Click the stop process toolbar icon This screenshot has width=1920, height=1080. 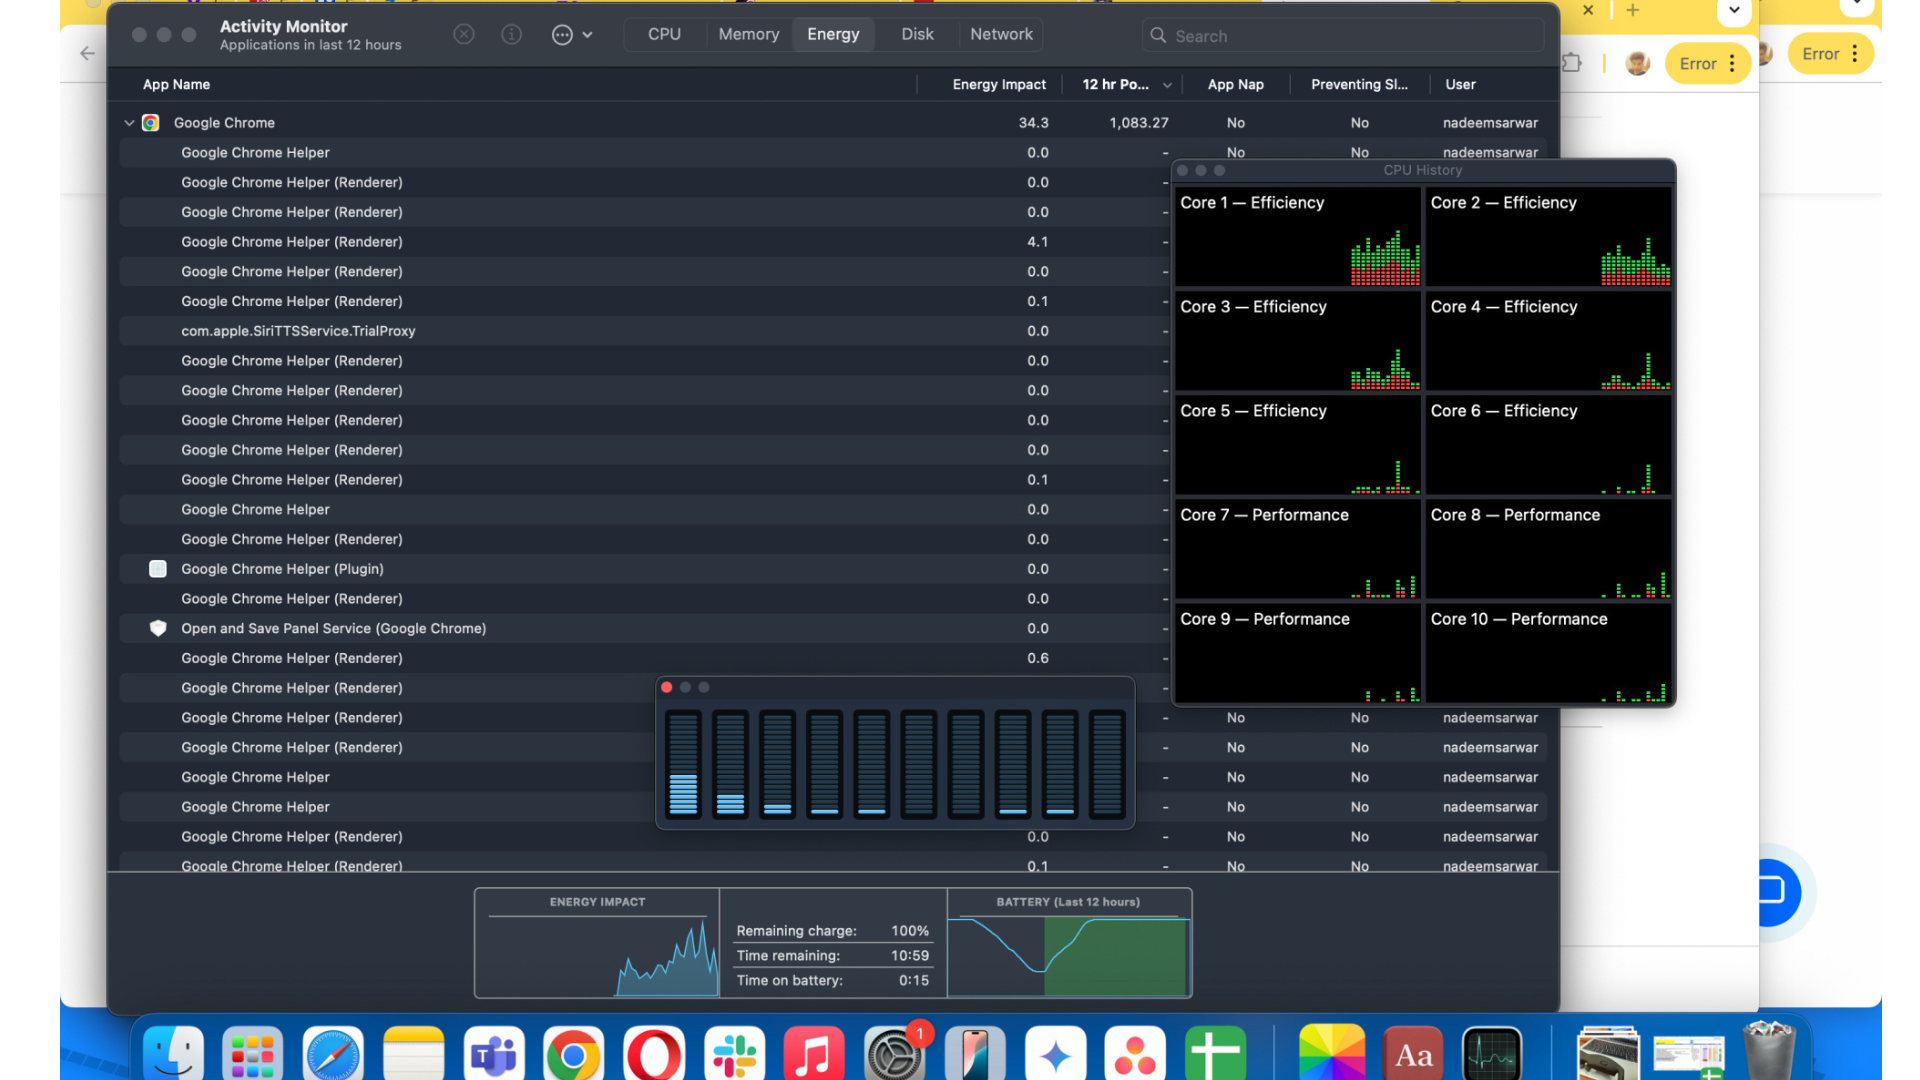464,34
